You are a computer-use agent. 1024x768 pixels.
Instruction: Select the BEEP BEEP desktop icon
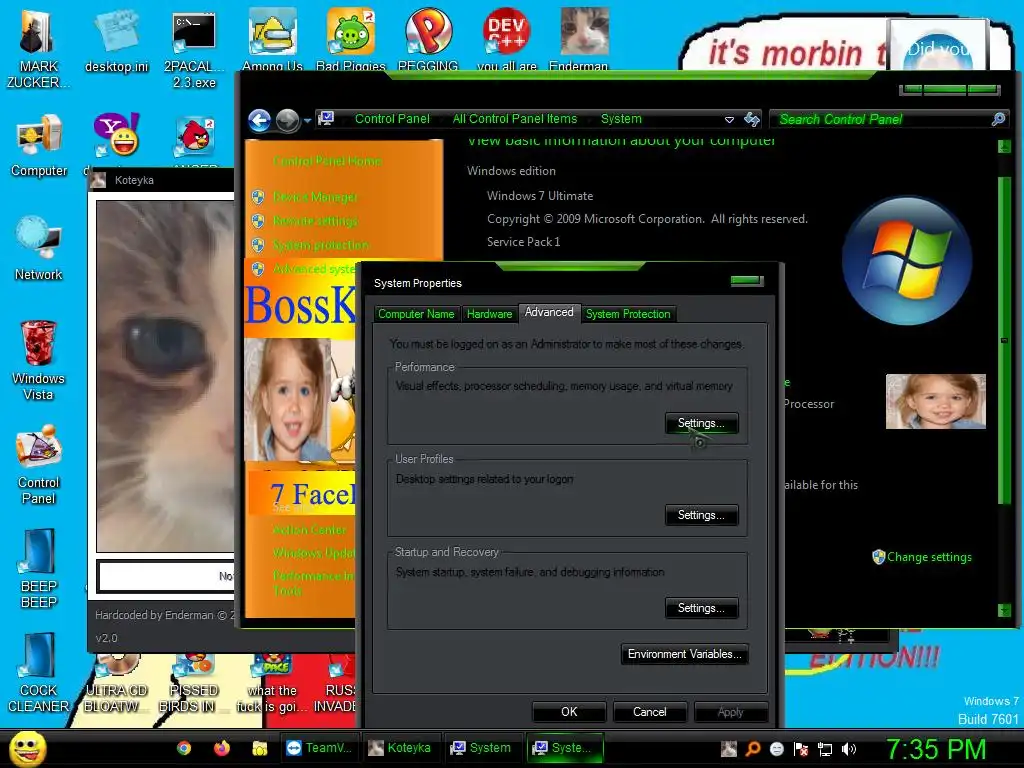[x=39, y=569]
